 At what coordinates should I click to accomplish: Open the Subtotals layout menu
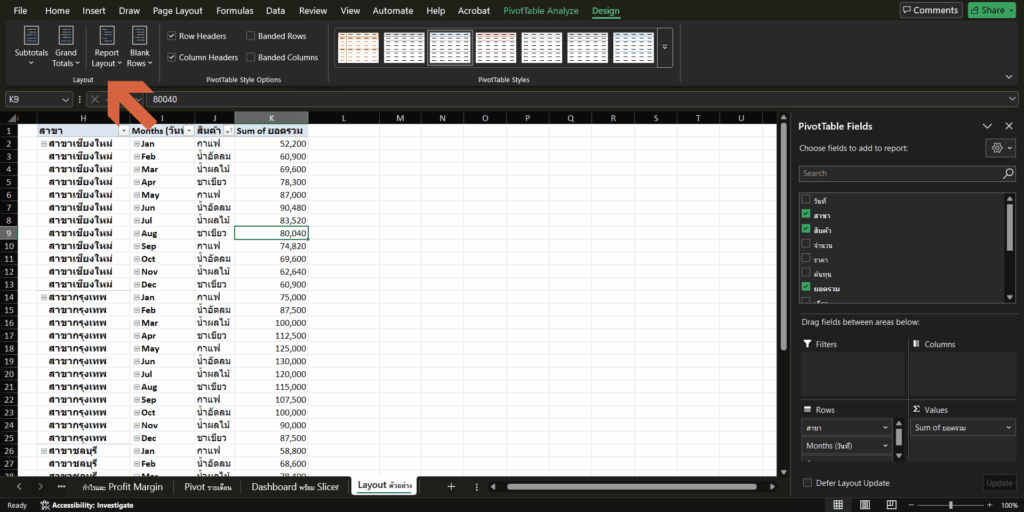click(x=31, y=46)
